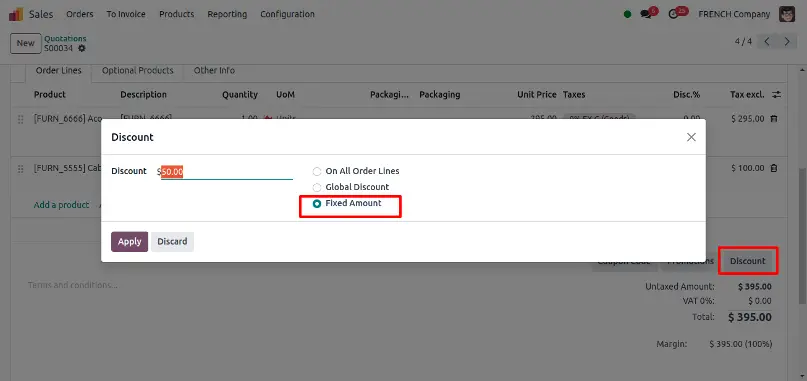Viewport: 807px width, 381px height.
Task: Click the Terms and conditions field
Action: (x=73, y=285)
